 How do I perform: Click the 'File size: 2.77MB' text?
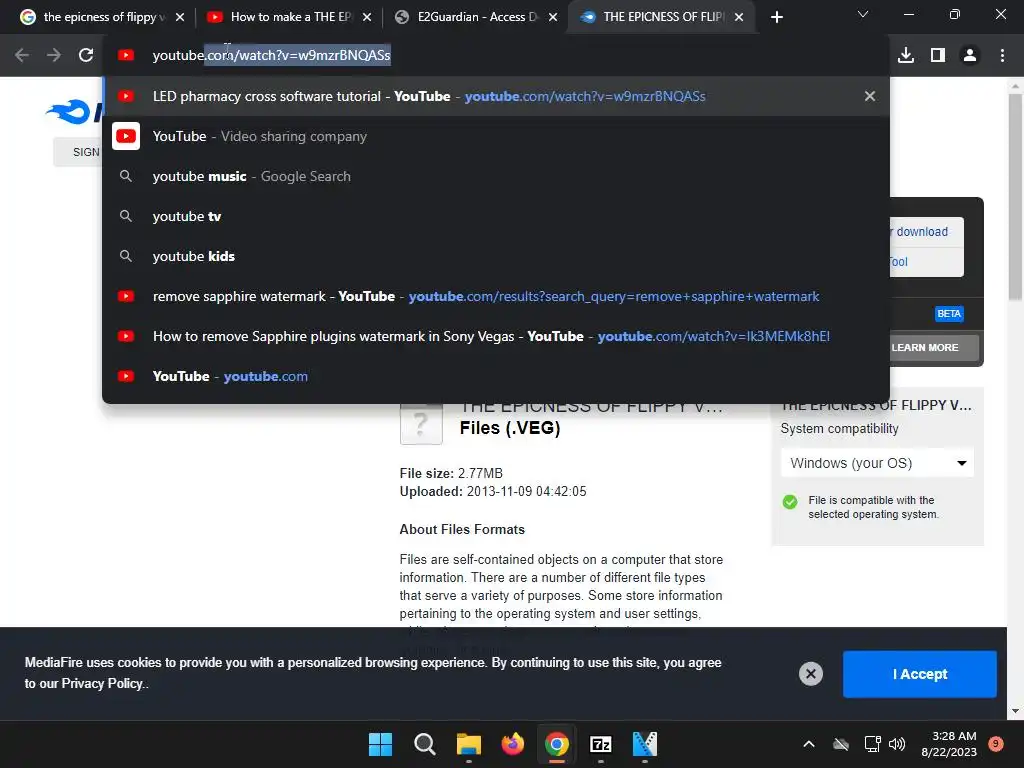coord(451,473)
